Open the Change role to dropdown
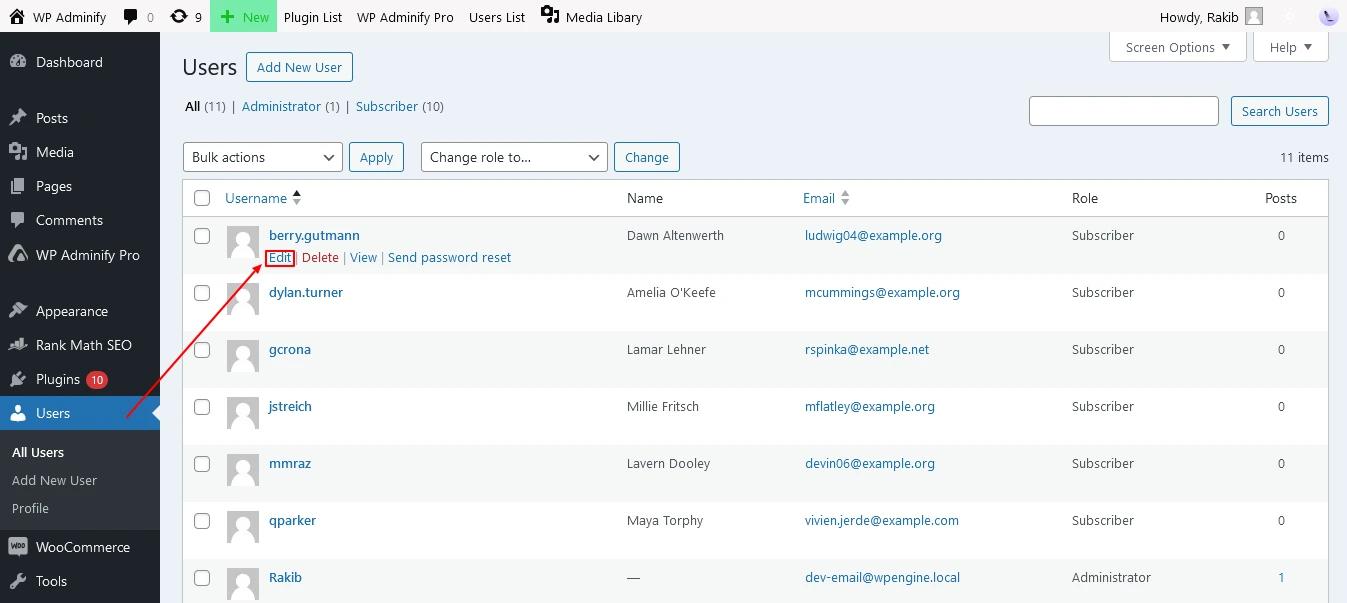Viewport: 1347px width, 603px height. pyautogui.click(x=513, y=157)
